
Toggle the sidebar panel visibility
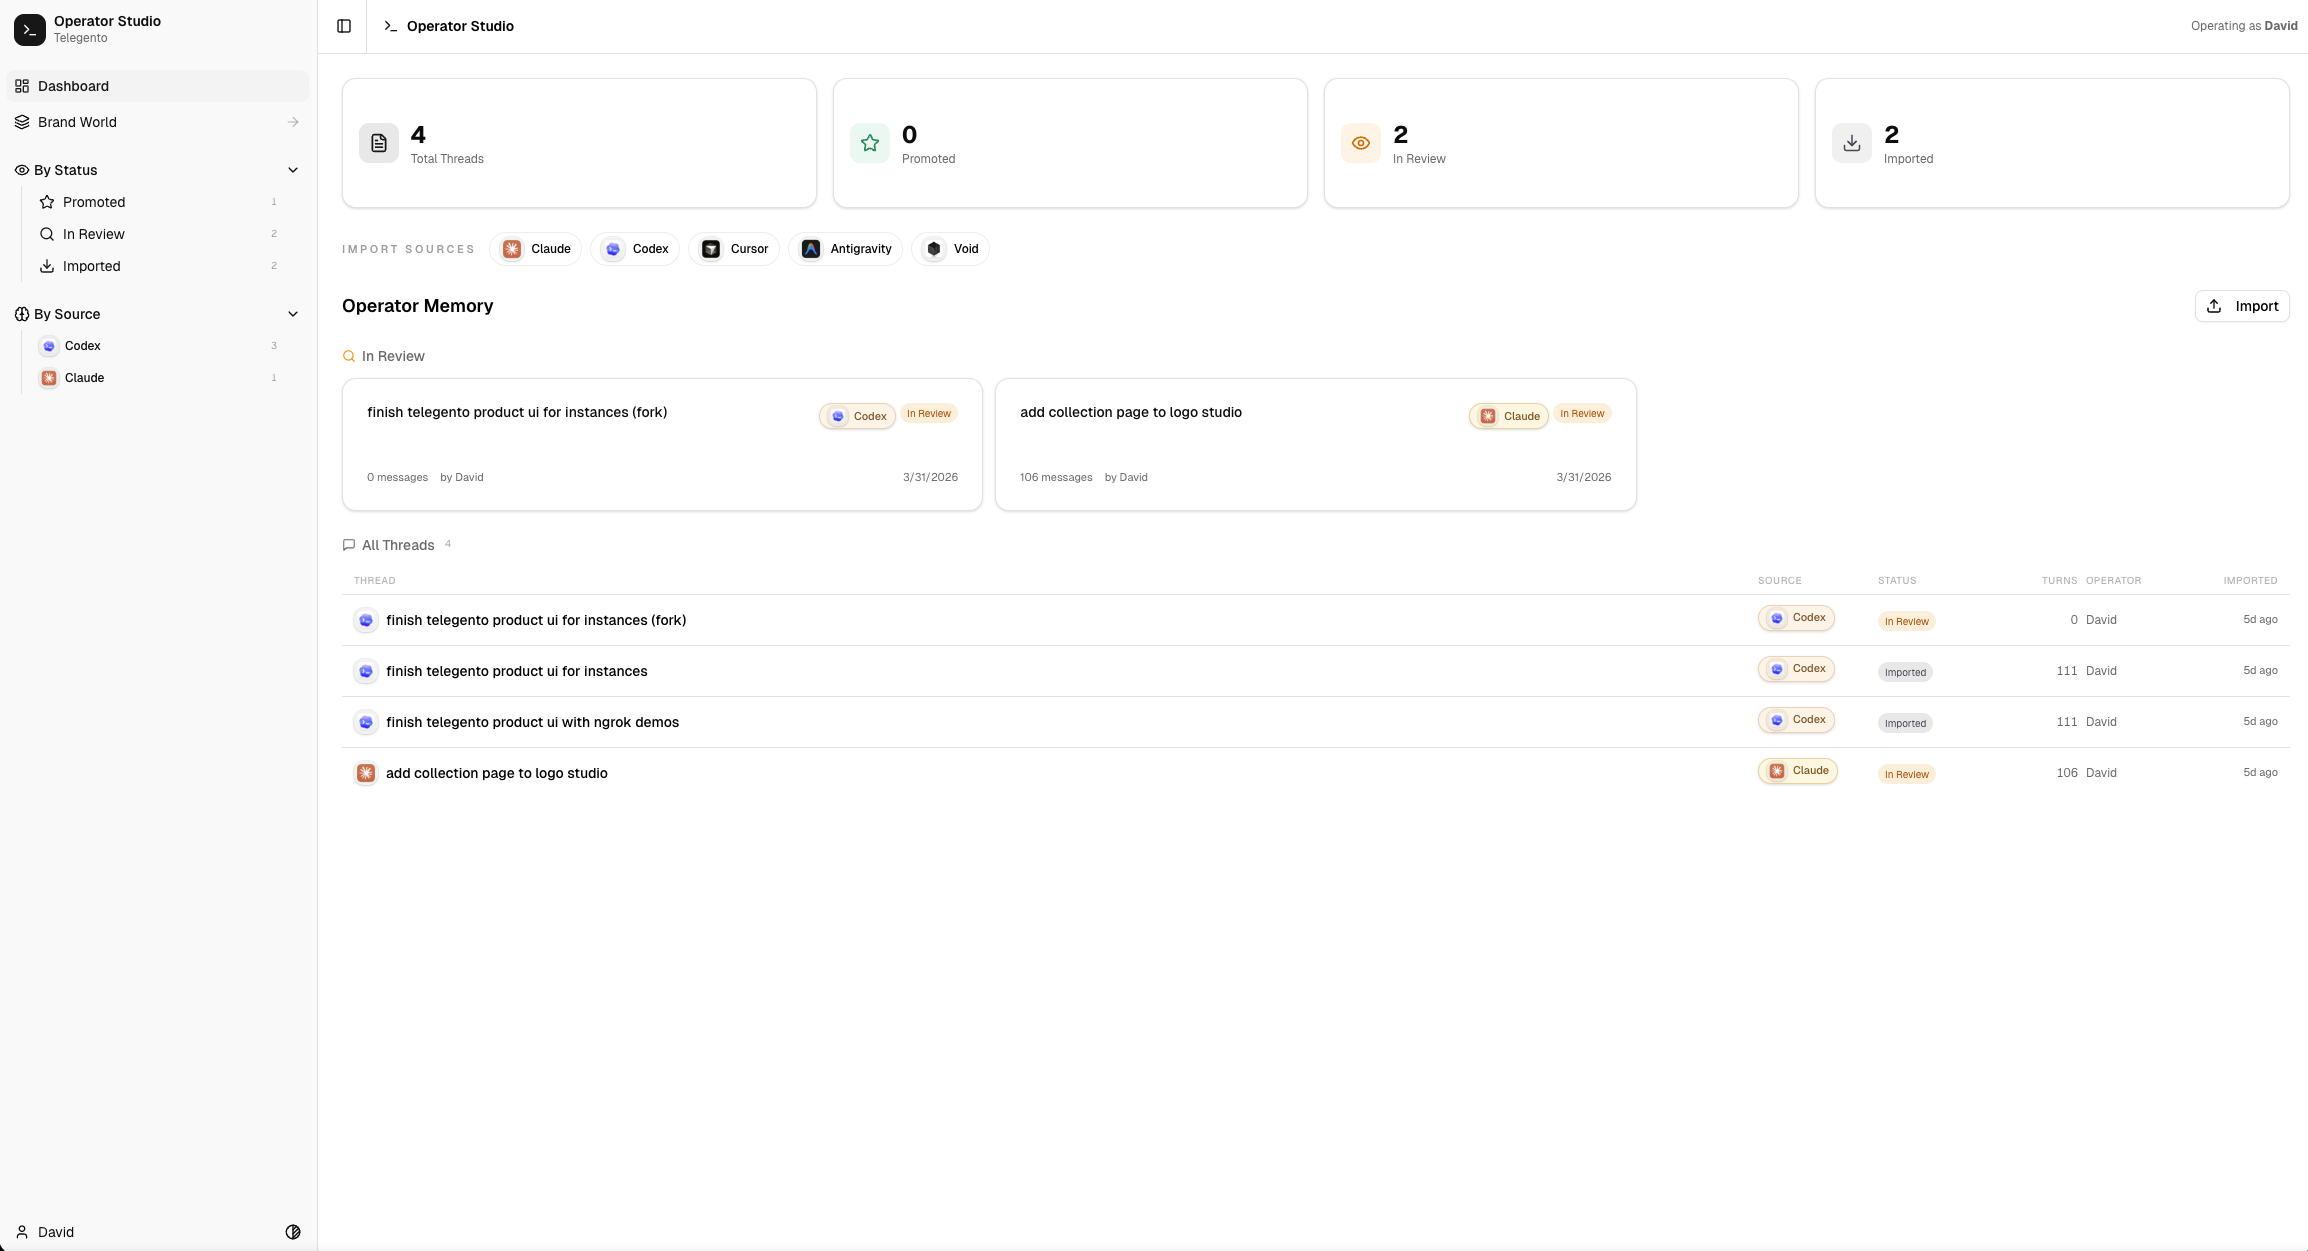point(343,25)
